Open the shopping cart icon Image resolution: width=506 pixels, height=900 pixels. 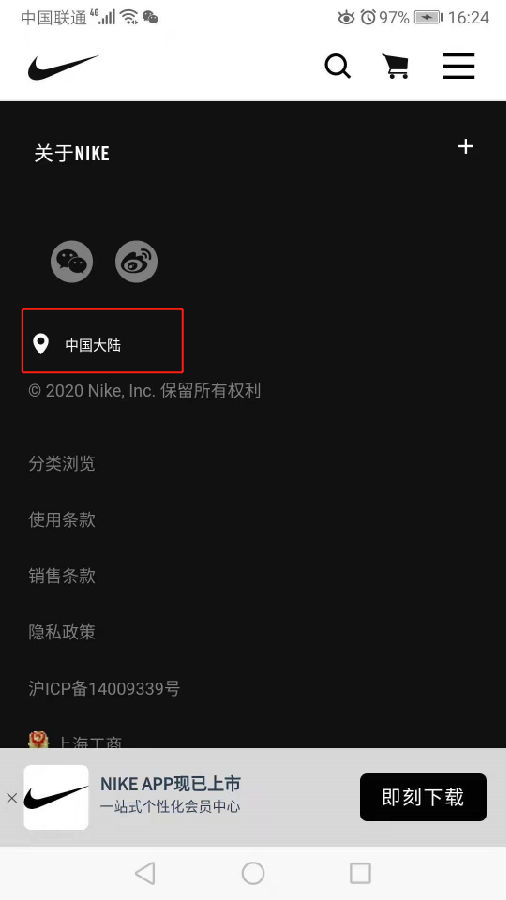(396, 66)
